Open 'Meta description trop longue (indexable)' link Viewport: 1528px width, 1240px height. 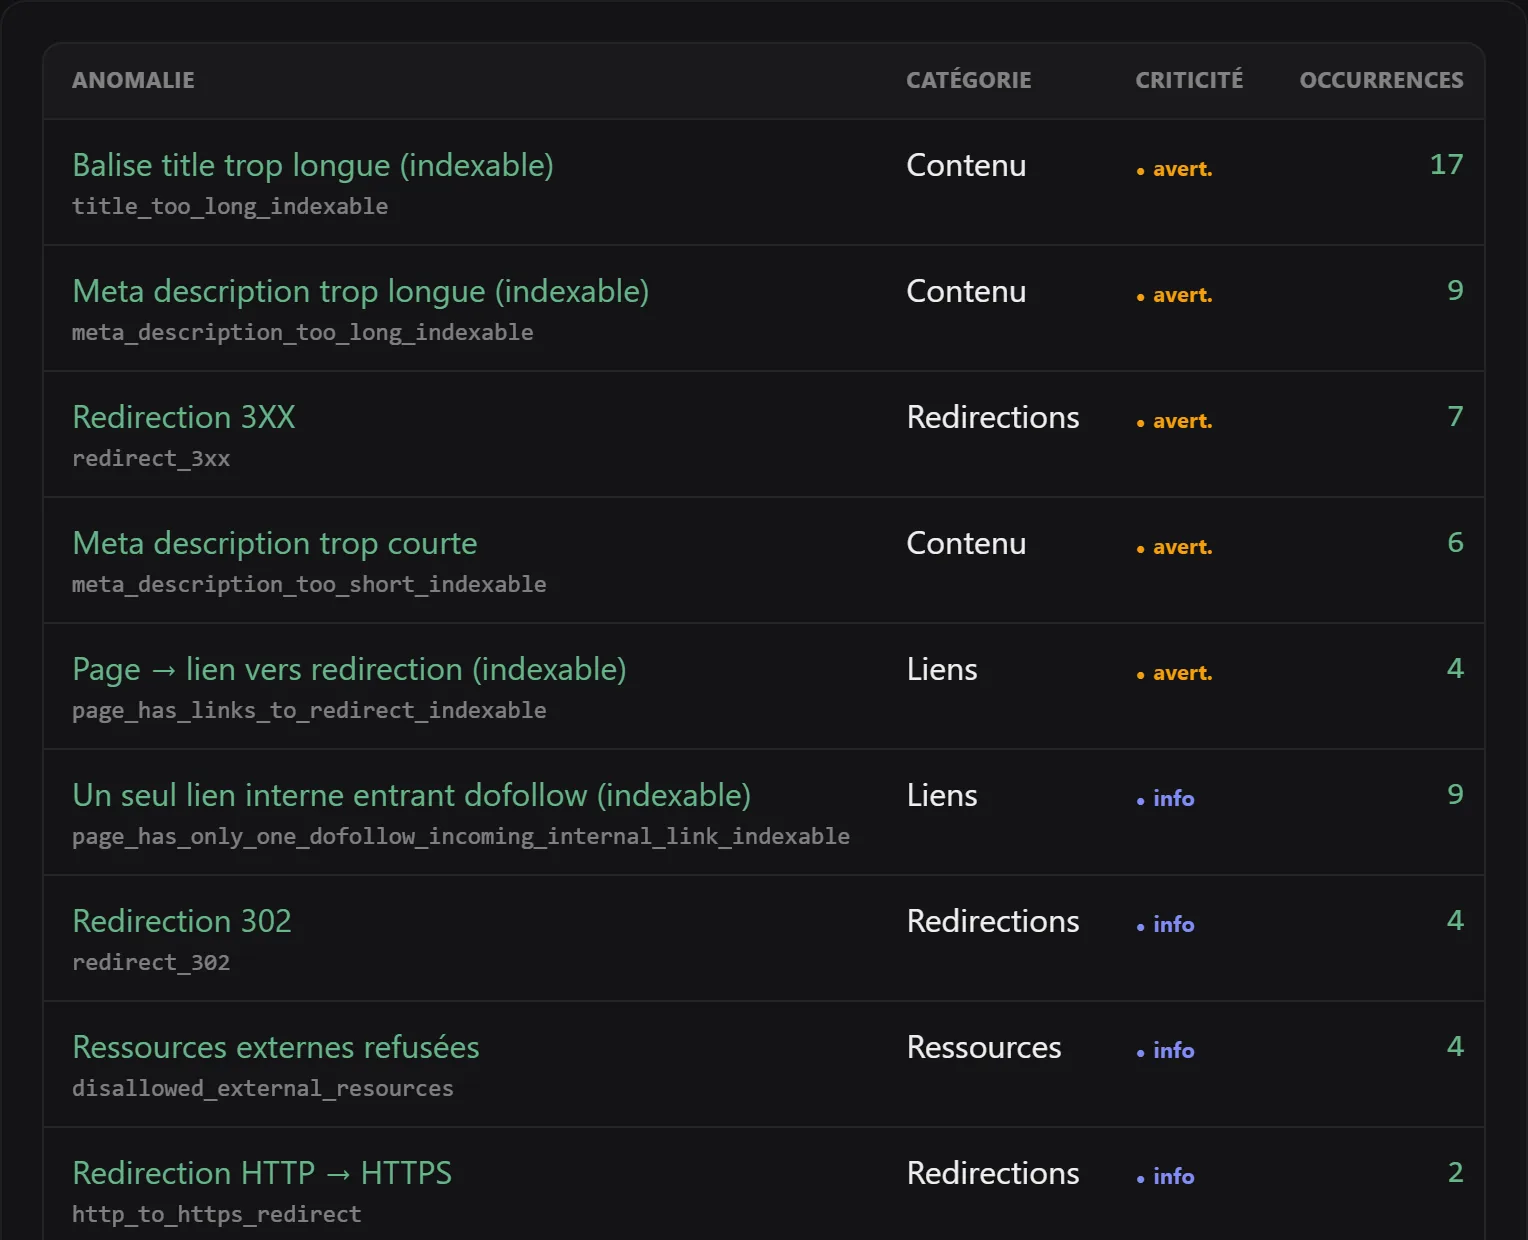361,292
